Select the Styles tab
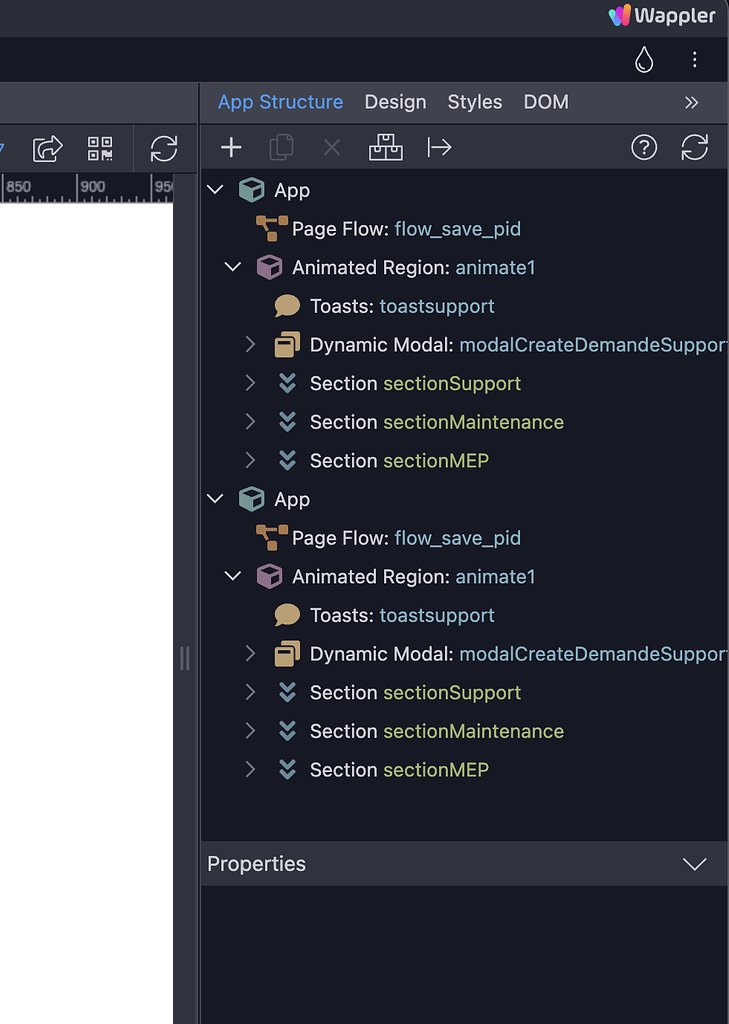The height and width of the screenshot is (1024, 729). (474, 102)
